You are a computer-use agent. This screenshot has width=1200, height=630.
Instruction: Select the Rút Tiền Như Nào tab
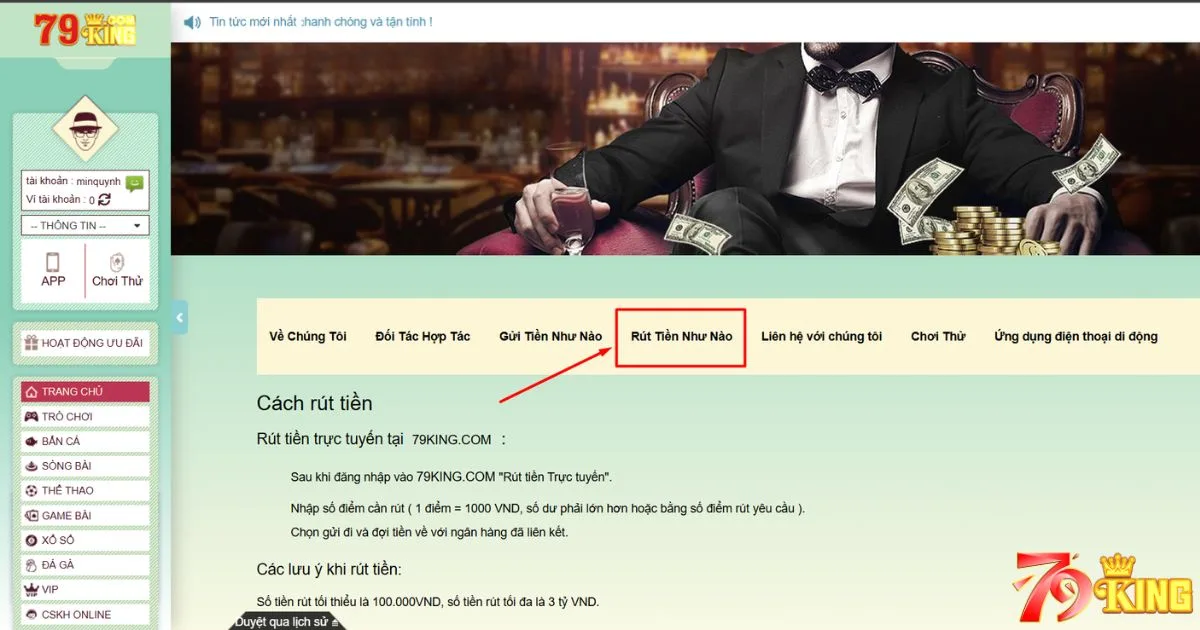pyautogui.click(x=681, y=337)
